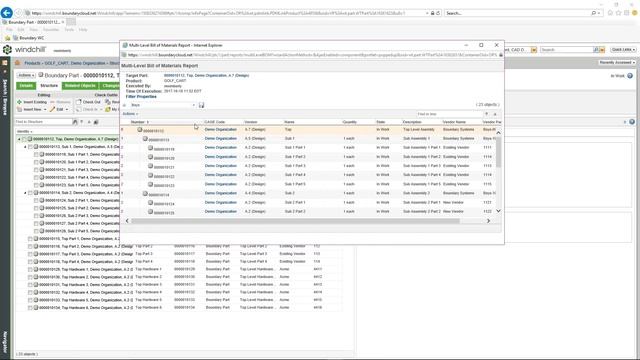Open the Related Objects tab
Image resolution: width=640 pixels, height=360 pixels.
click(80, 86)
